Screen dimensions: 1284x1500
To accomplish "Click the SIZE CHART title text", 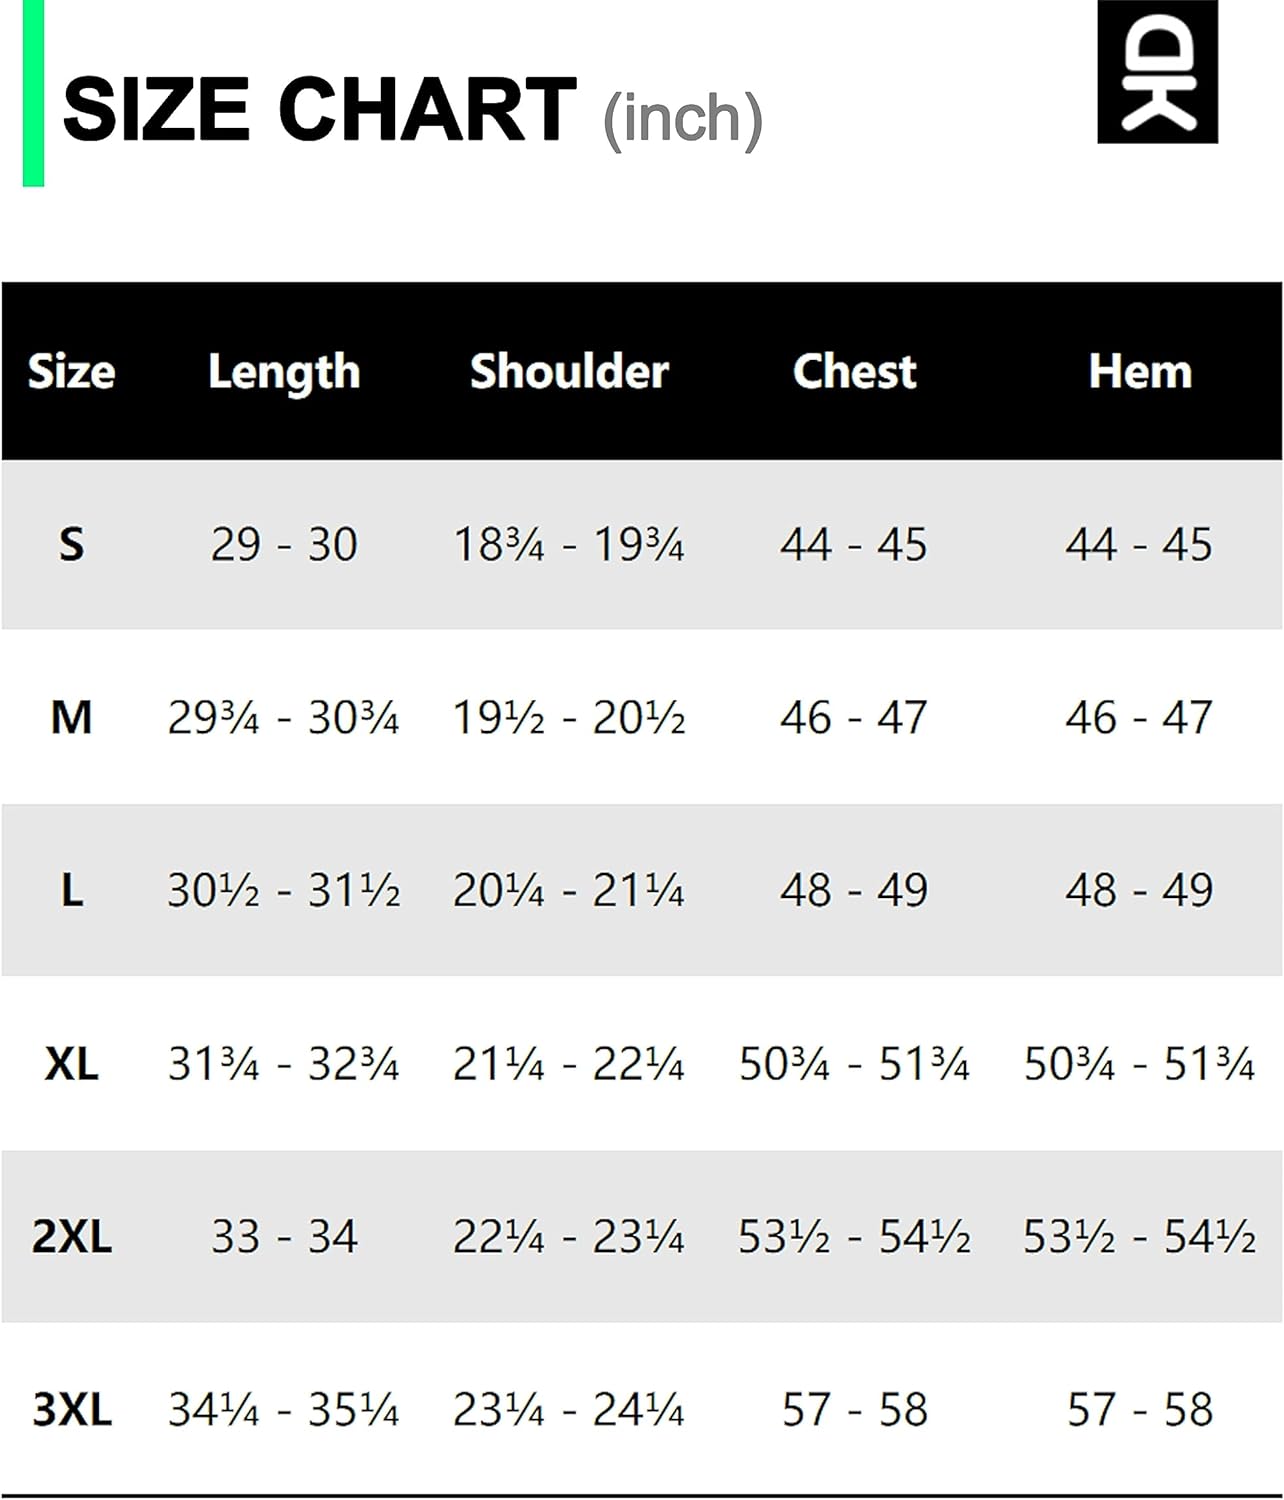I will [x=319, y=110].
